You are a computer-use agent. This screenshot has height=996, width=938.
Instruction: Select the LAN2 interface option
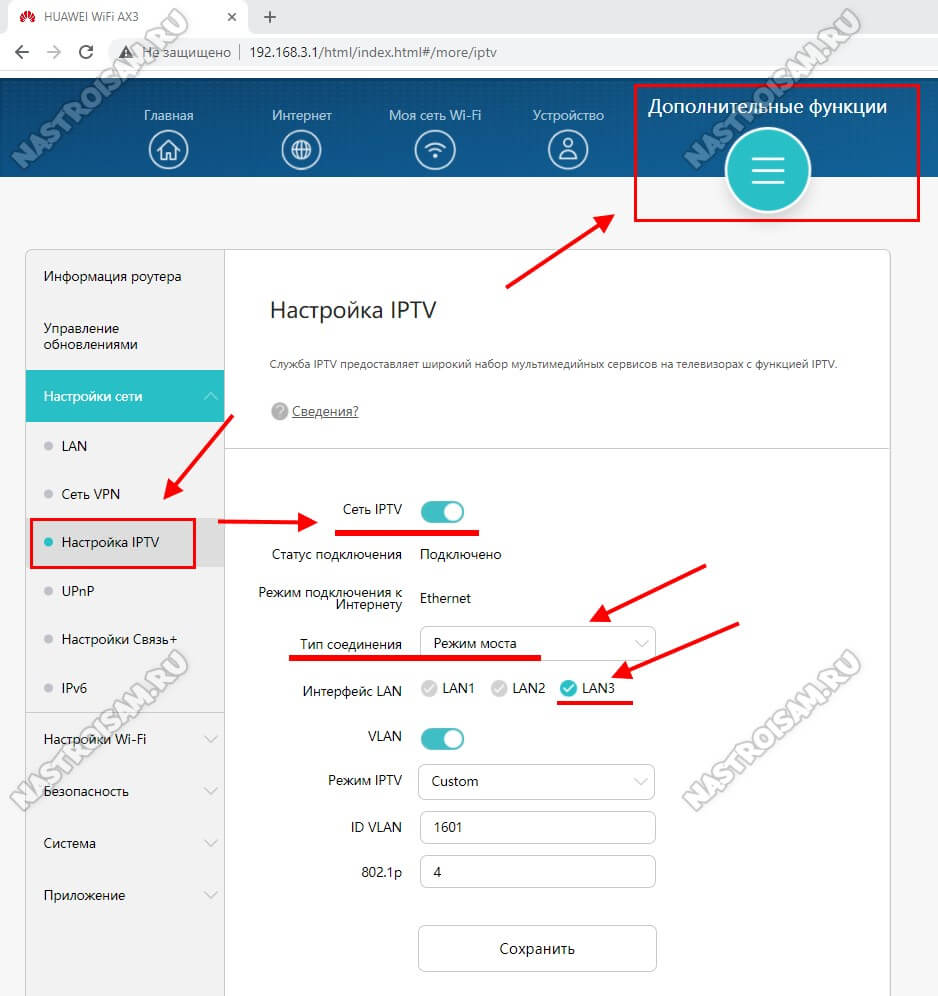(499, 689)
